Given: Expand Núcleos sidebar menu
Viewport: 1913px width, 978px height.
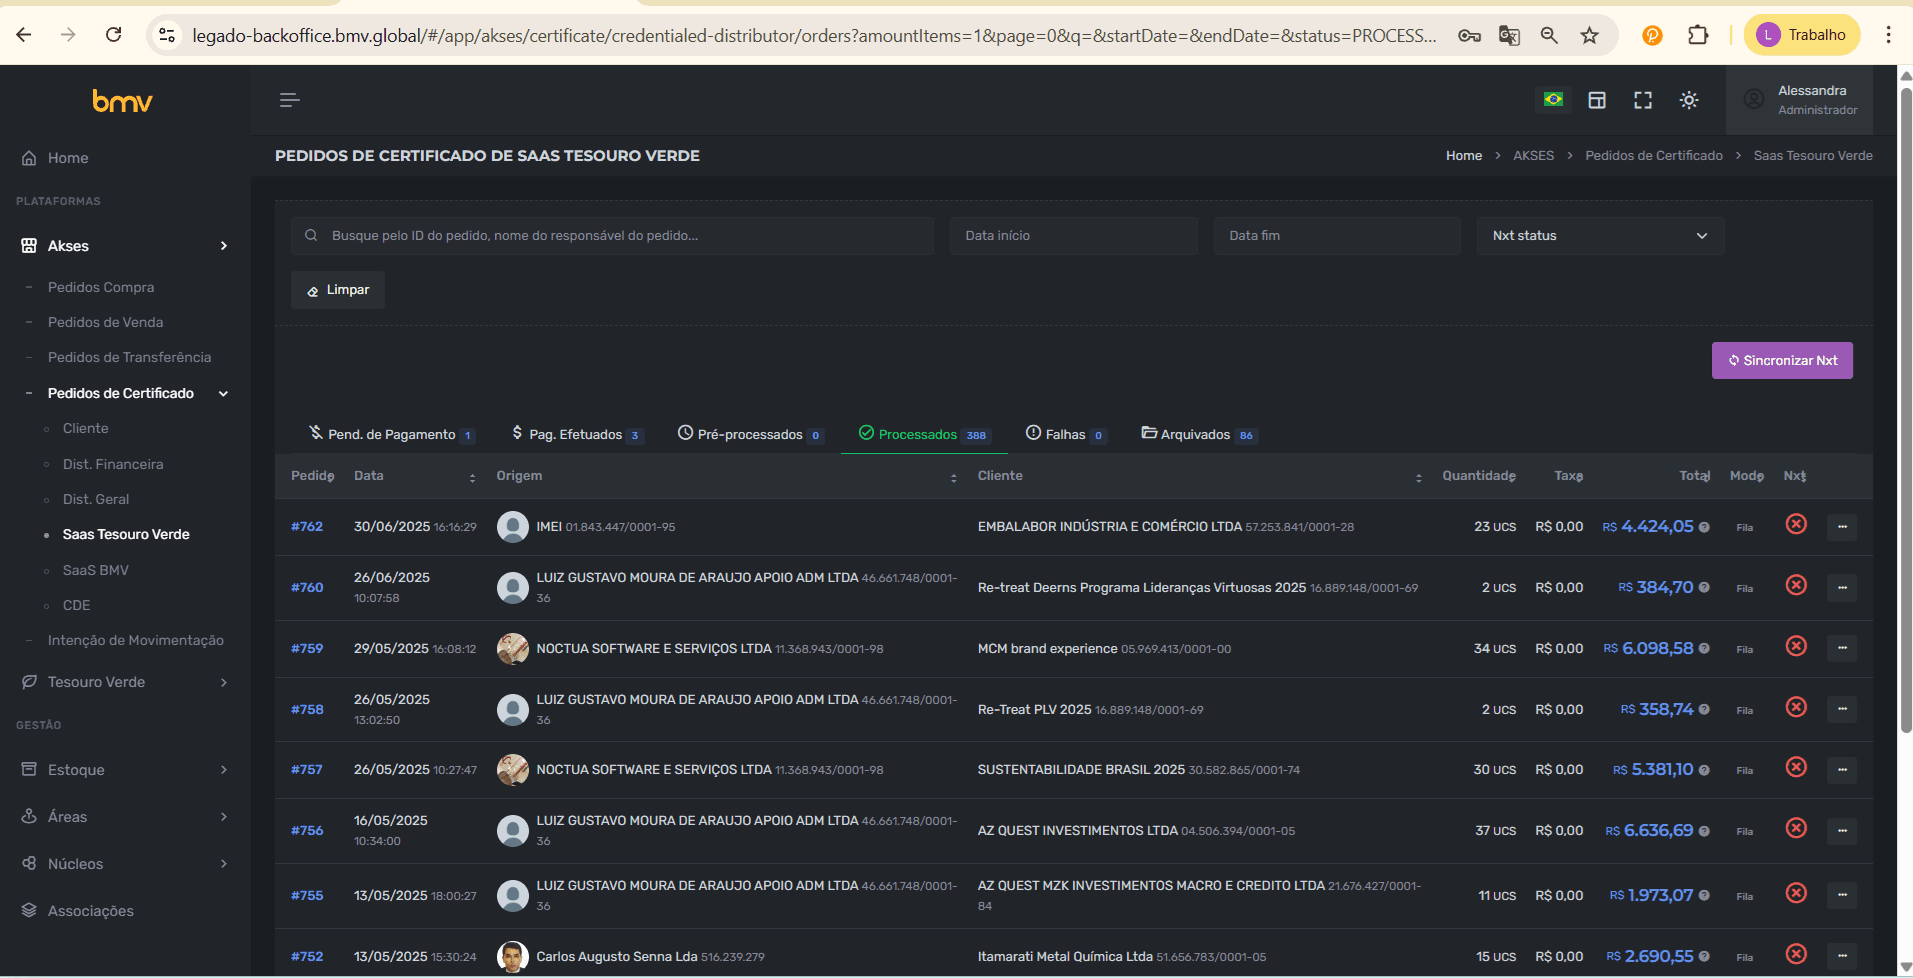Looking at the screenshot, I should (125, 864).
